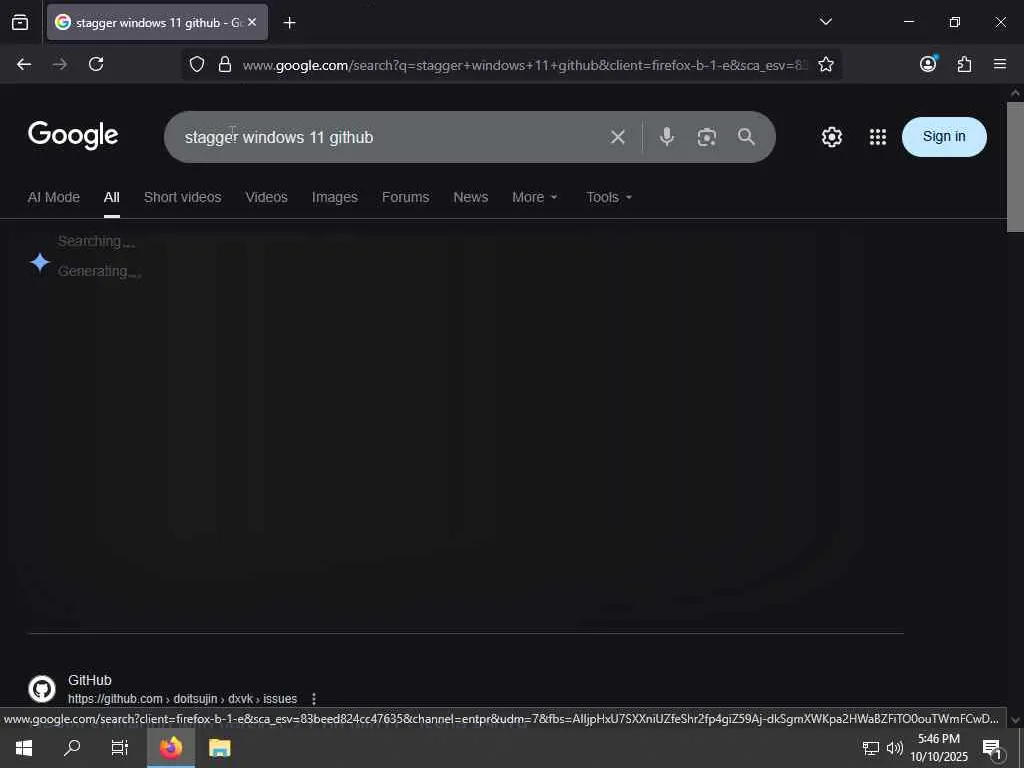Open Firefox application hamburger menu
Image resolution: width=1024 pixels, height=768 pixels.
click(1000, 64)
